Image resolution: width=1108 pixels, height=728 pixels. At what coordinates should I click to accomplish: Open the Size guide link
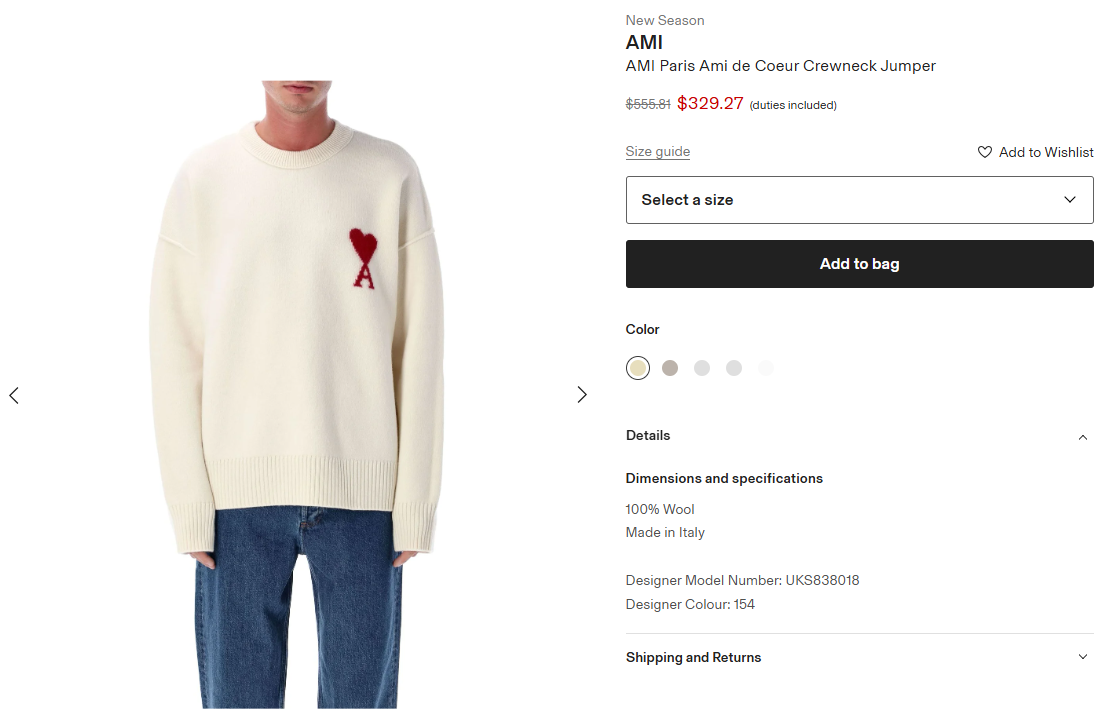click(658, 152)
